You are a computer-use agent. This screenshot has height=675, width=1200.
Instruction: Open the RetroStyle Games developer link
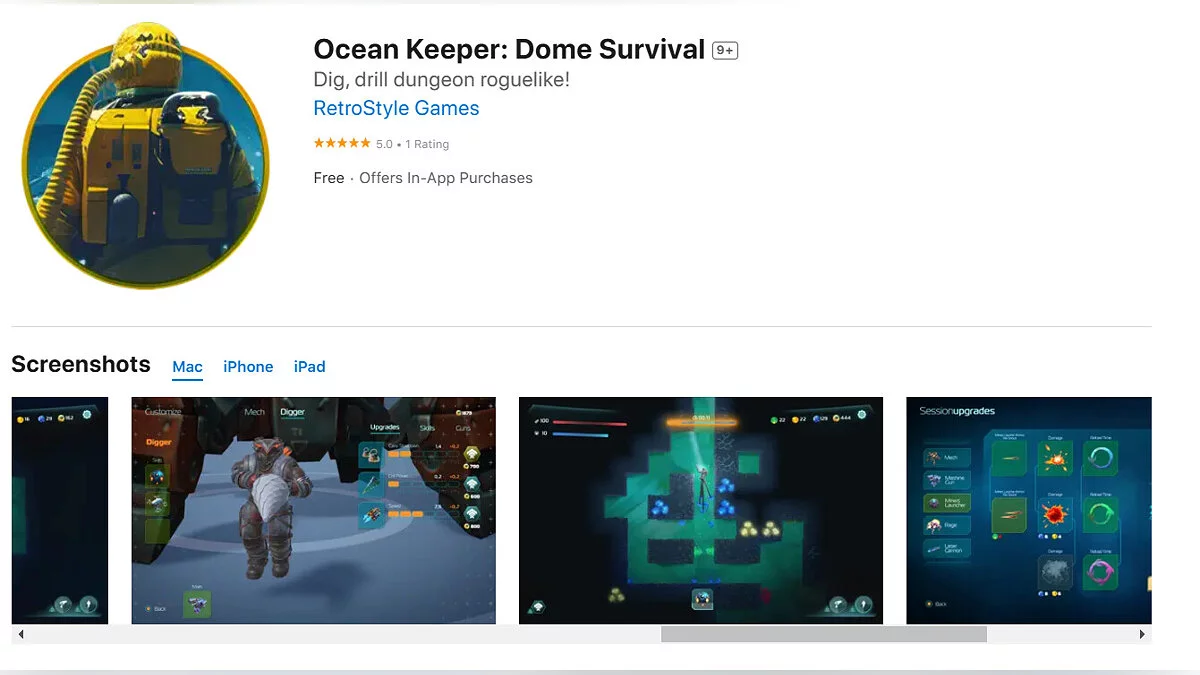point(396,108)
